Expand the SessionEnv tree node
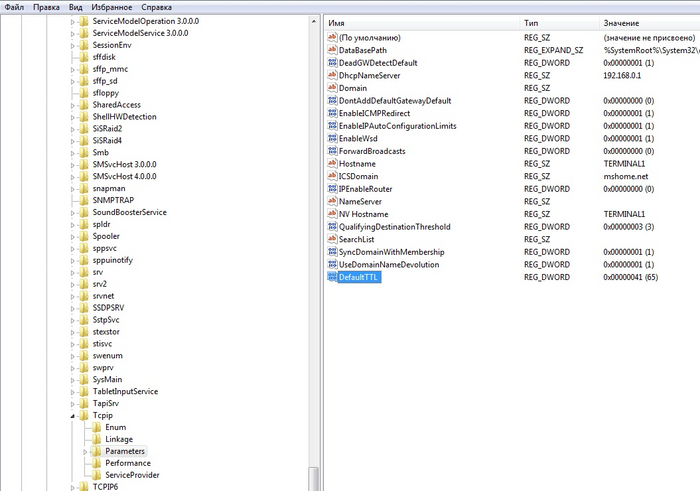Screen dimensions: 700x491 coord(72,46)
